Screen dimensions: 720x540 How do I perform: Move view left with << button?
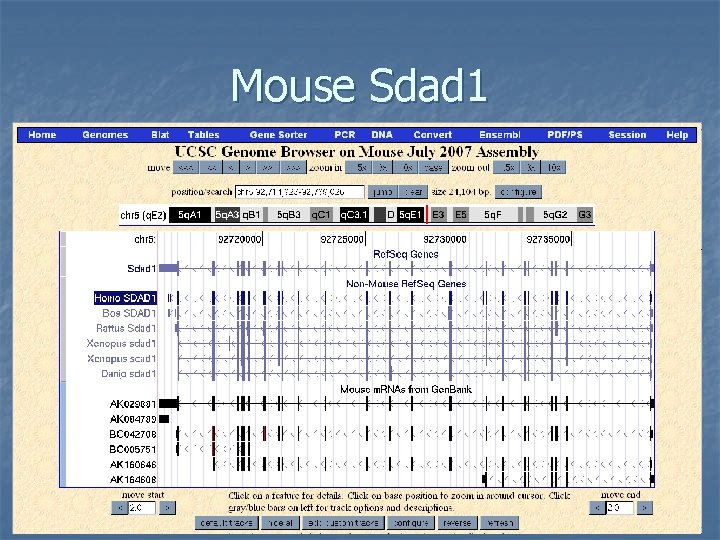click(x=211, y=168)
